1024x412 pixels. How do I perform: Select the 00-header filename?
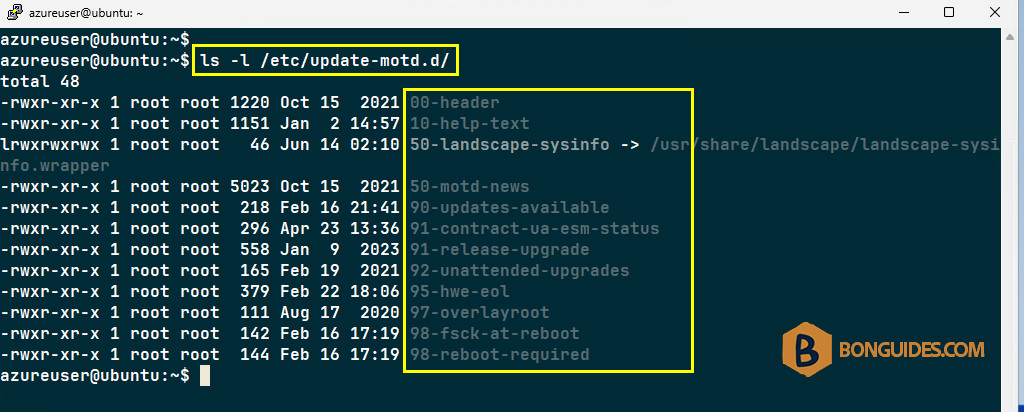[x=455, y=103]
